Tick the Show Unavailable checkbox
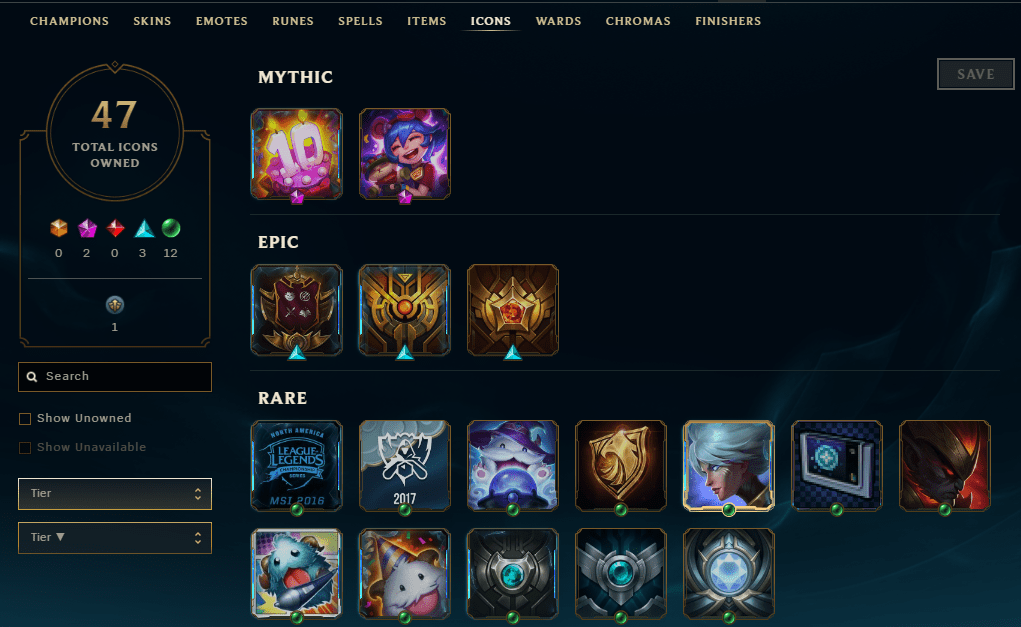Image resolution: width=1021 pixels, height=627 pixels. pos(25,448)
